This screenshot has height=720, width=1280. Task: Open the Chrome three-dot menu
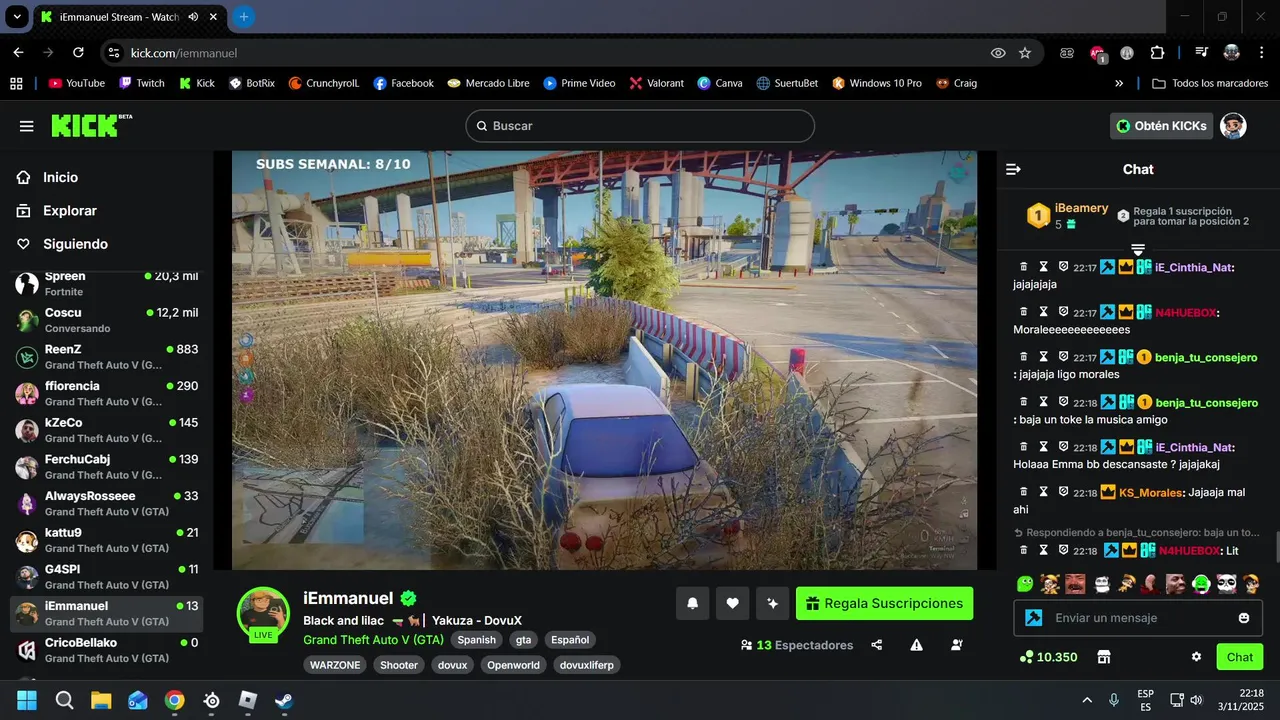pyautogui.click(x=1261, y=53)
